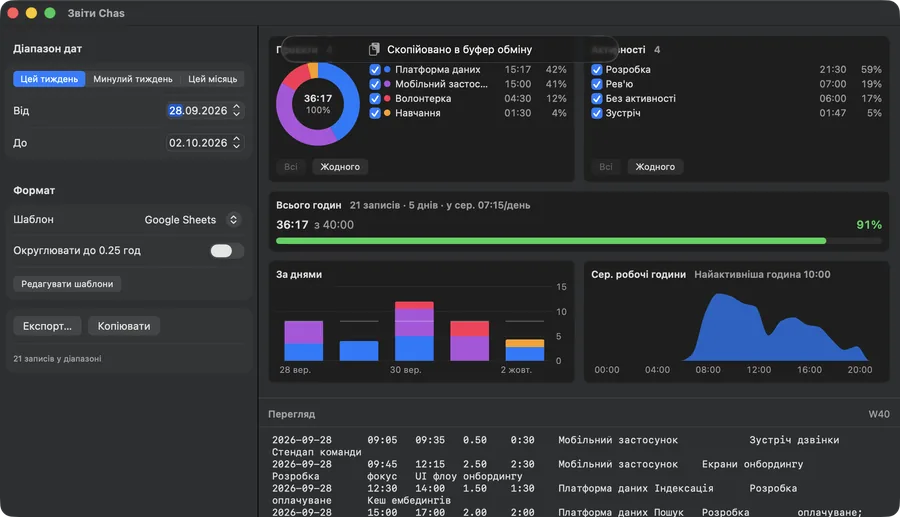
Task: Click the clipboard copy icon in notification
Action: (374, 49)
